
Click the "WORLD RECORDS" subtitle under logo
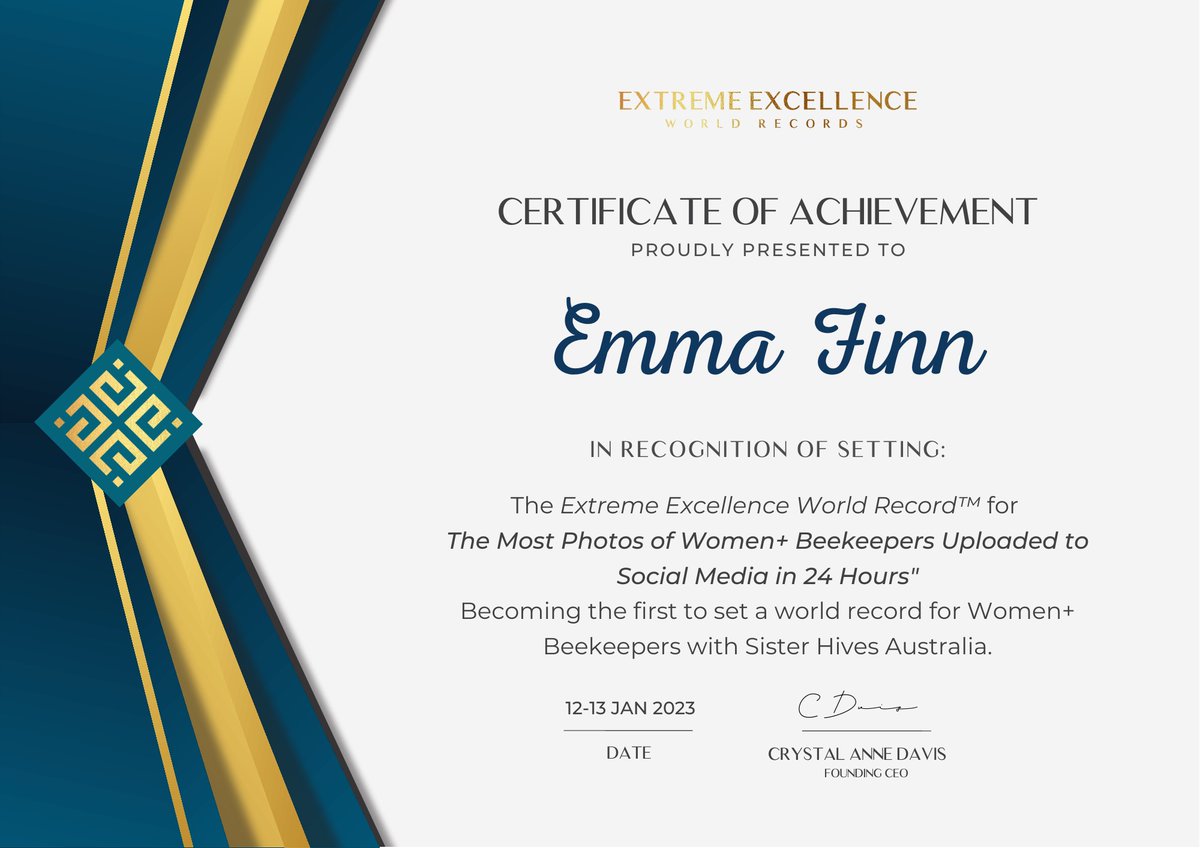click(x=767, y=123)
